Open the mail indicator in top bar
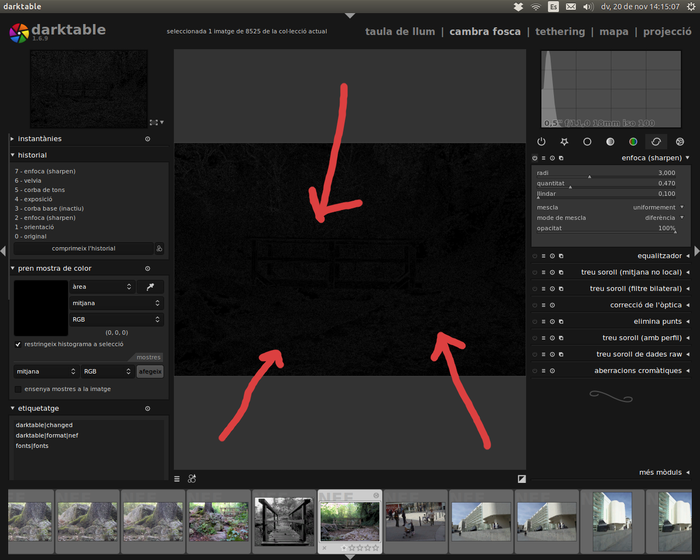 click(571, 7)
